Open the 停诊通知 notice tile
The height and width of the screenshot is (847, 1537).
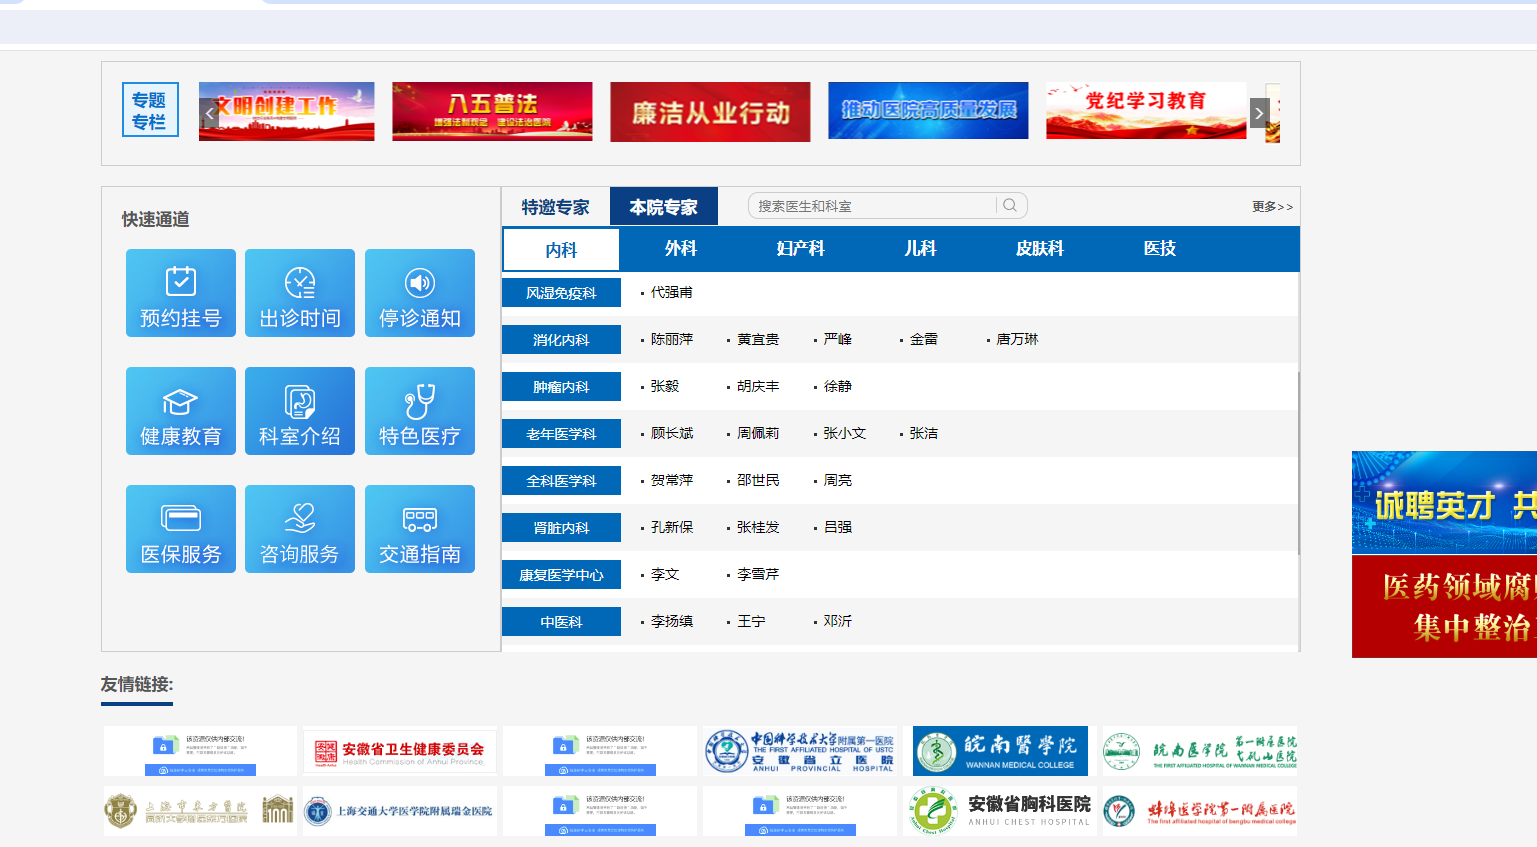[x=420, y=293]
